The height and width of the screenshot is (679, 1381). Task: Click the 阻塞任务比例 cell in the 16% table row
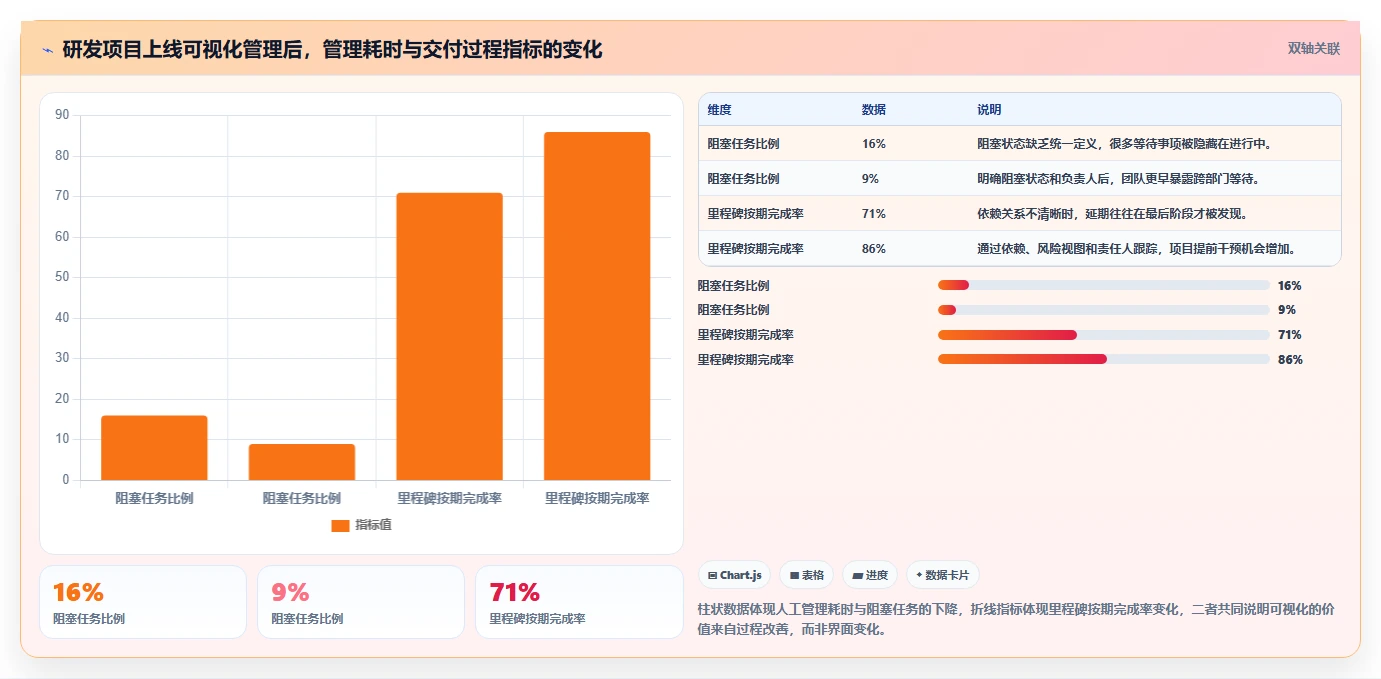pyautogui.click(x=743, y=144)
